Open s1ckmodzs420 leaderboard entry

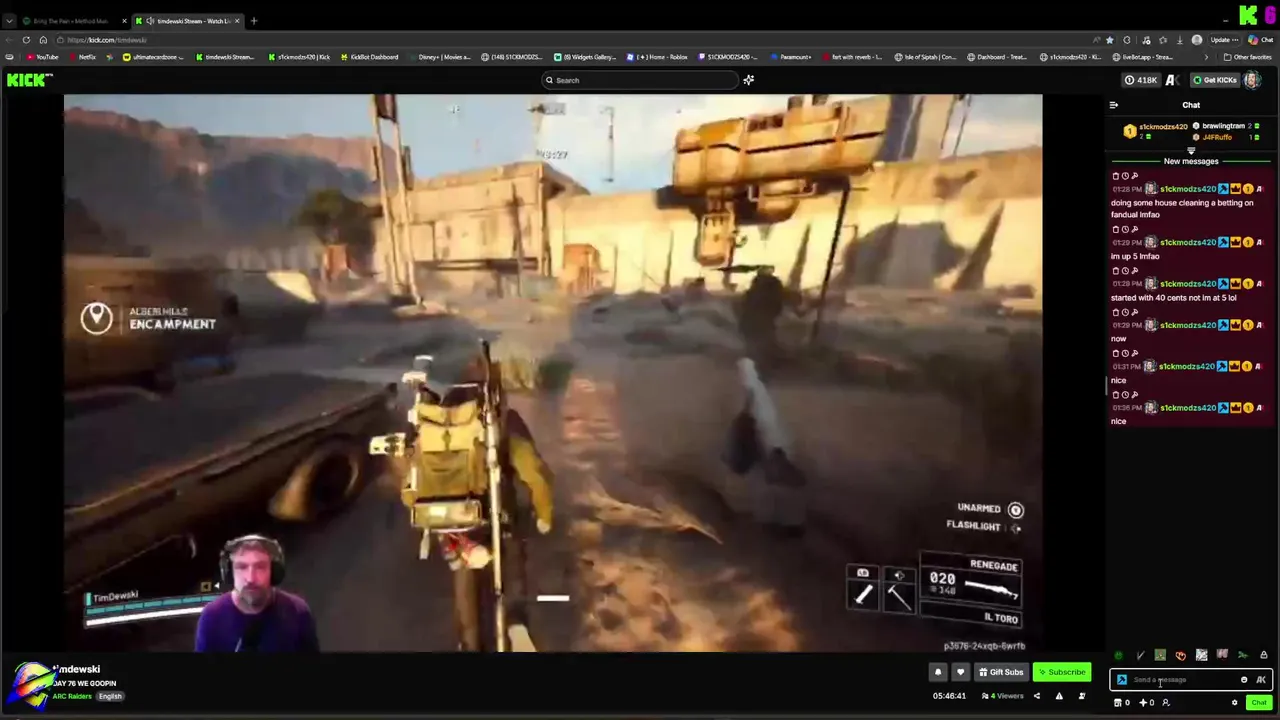(1156, 131)
